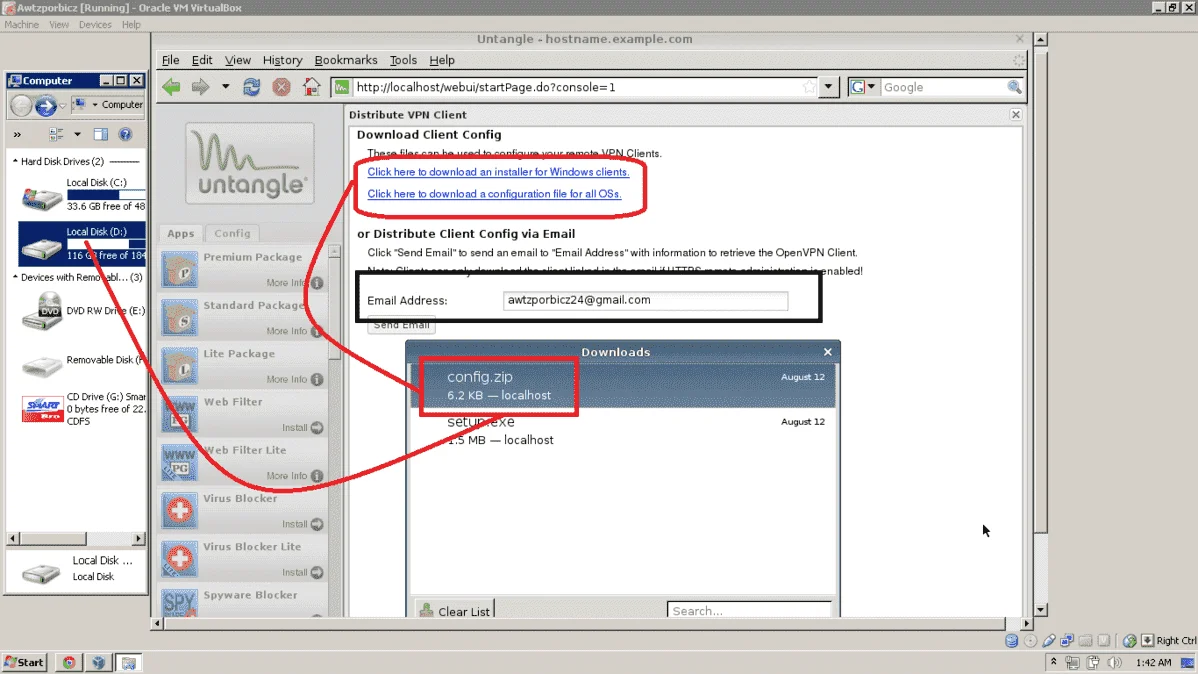Viewport: 1198px width, 674px height.
Task: Click VirtualBox USB status icon
Action: click(x=1048, y=641)
